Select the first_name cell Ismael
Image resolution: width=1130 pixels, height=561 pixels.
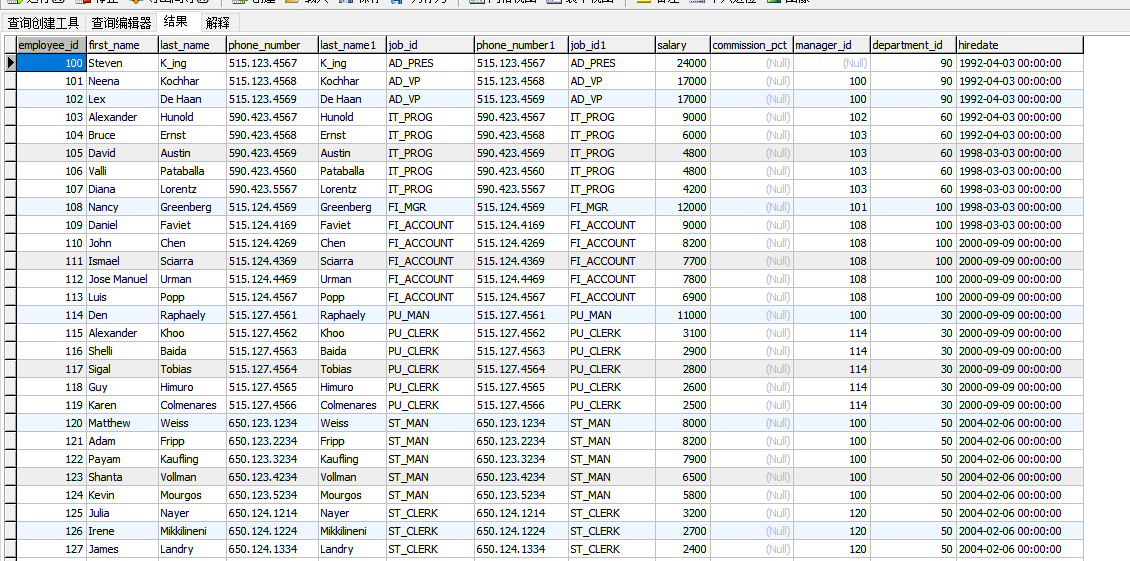[x=122, y=261]
